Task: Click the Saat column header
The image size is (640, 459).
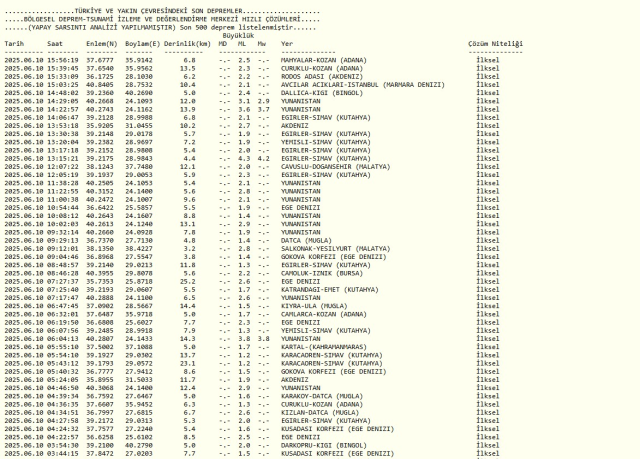Action: [x=56, y=44]
